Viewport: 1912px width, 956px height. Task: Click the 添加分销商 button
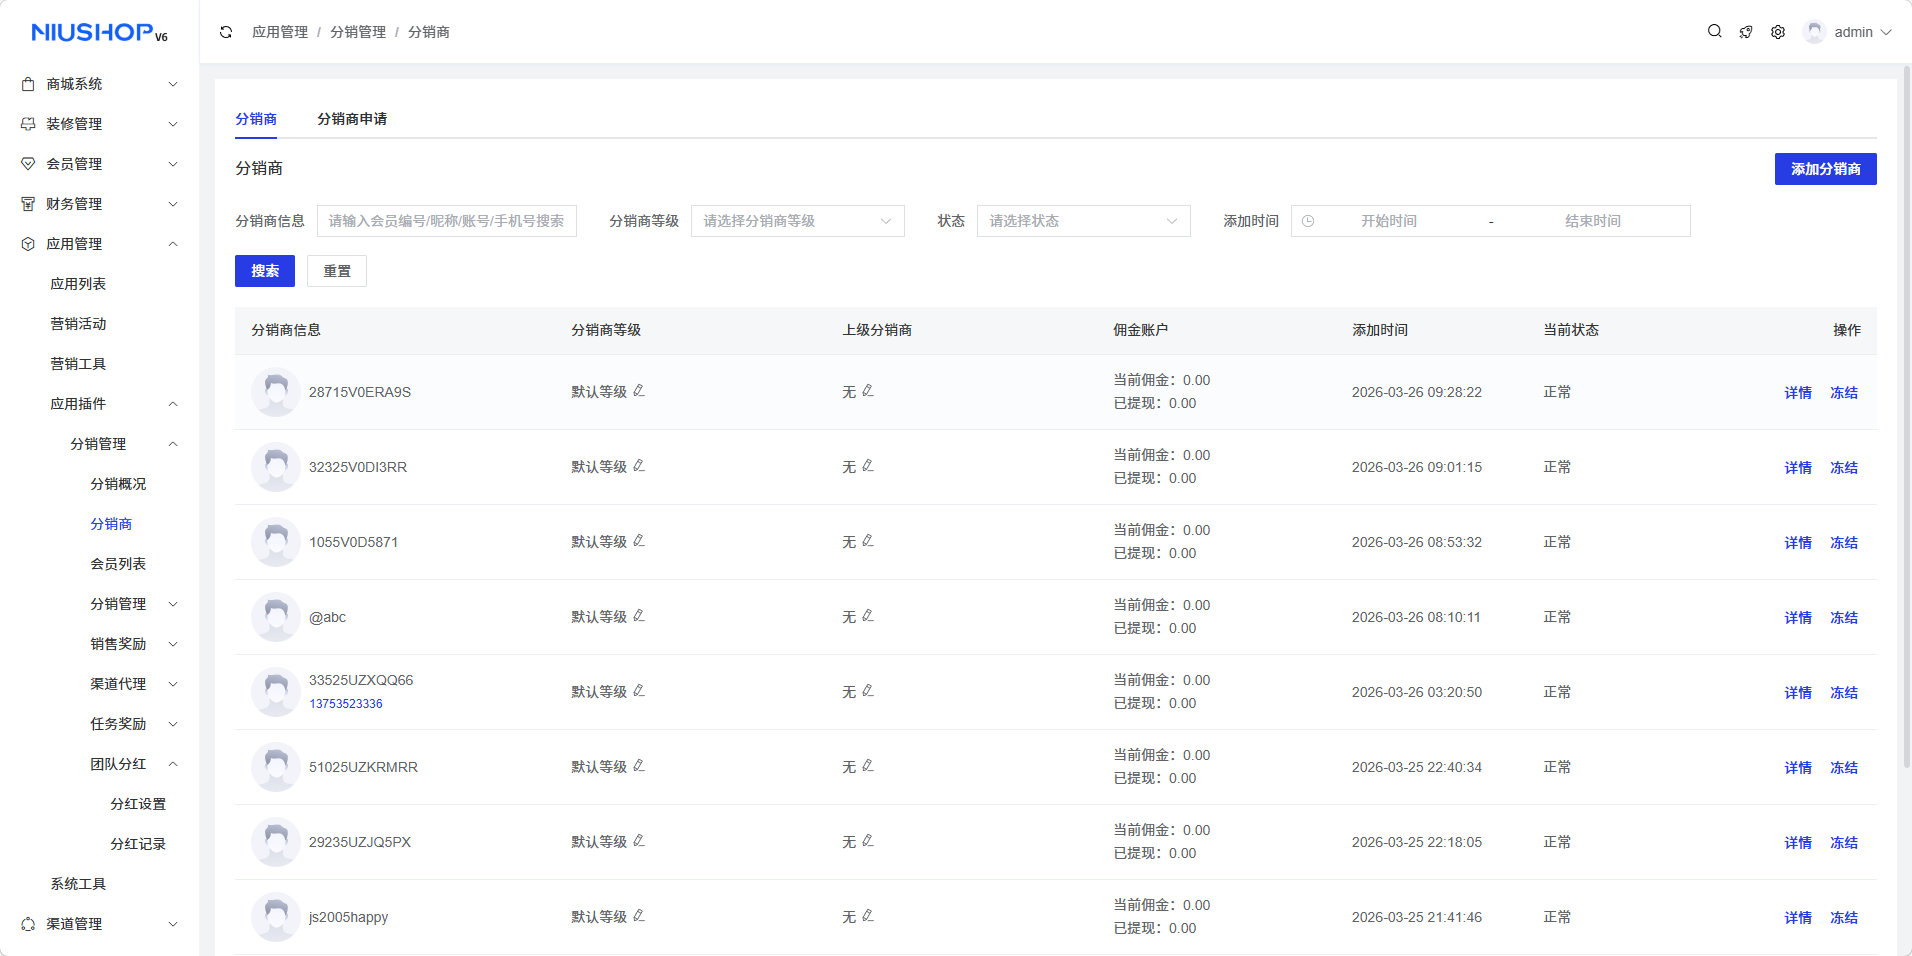pos(1825,169)
